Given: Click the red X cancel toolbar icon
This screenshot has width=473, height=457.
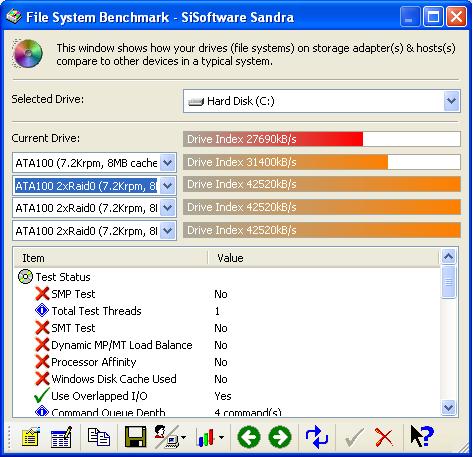Looking at the screenshot, I should click(384, 437).
